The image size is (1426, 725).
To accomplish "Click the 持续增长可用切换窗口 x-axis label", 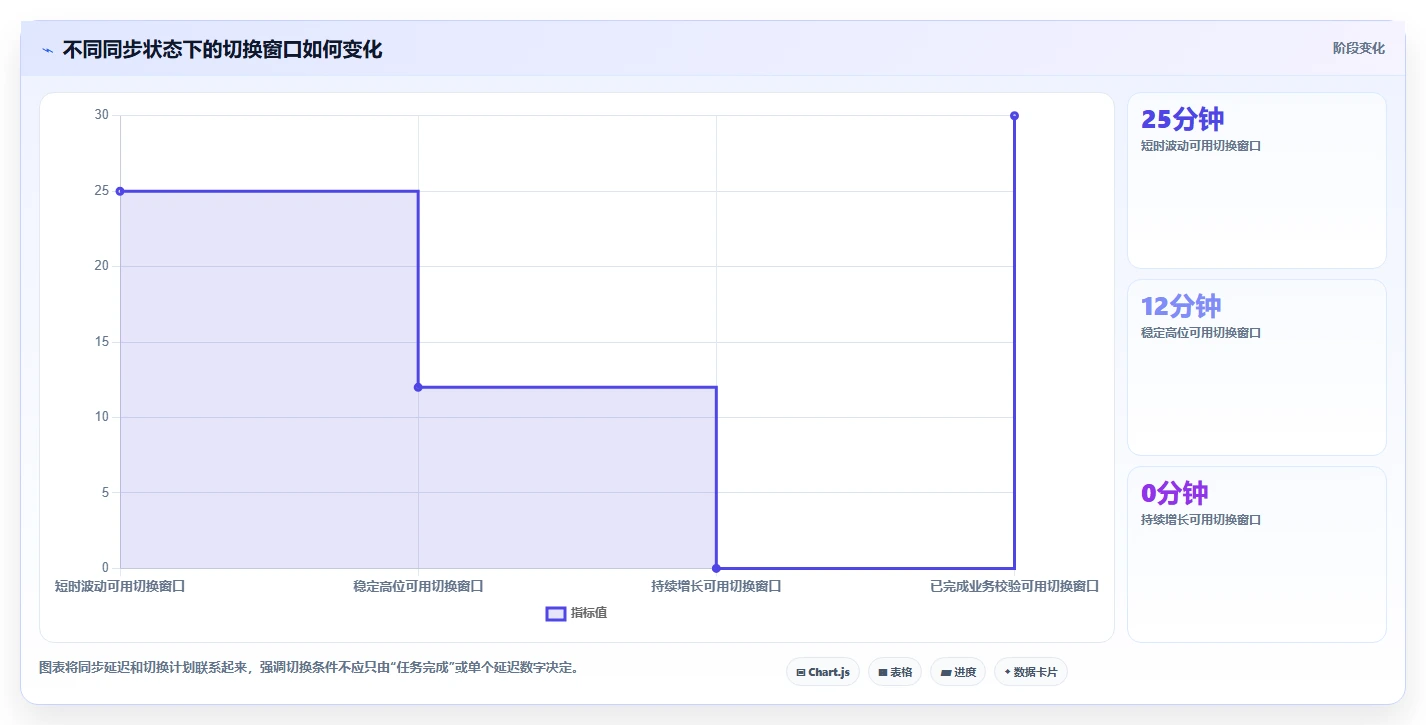I will point(716,586).
